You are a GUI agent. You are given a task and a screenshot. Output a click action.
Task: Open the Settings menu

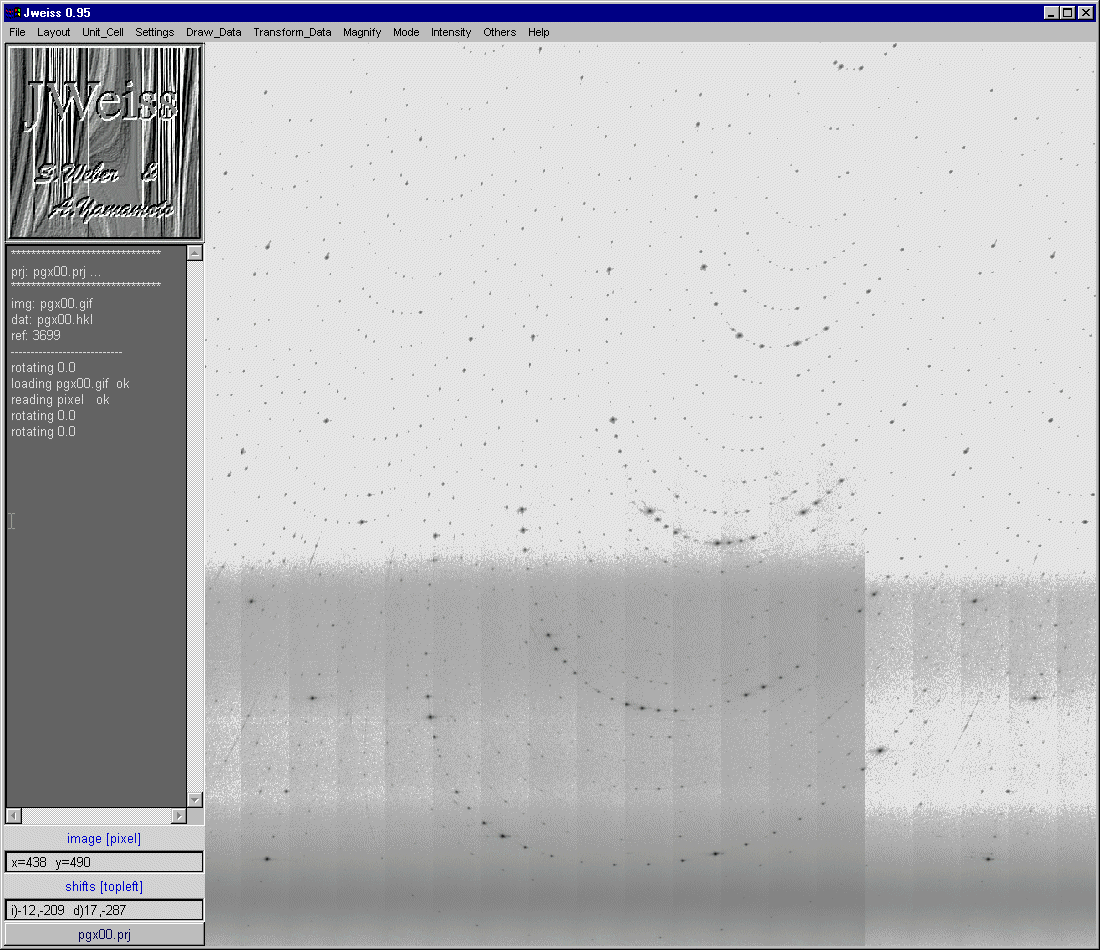154,32
